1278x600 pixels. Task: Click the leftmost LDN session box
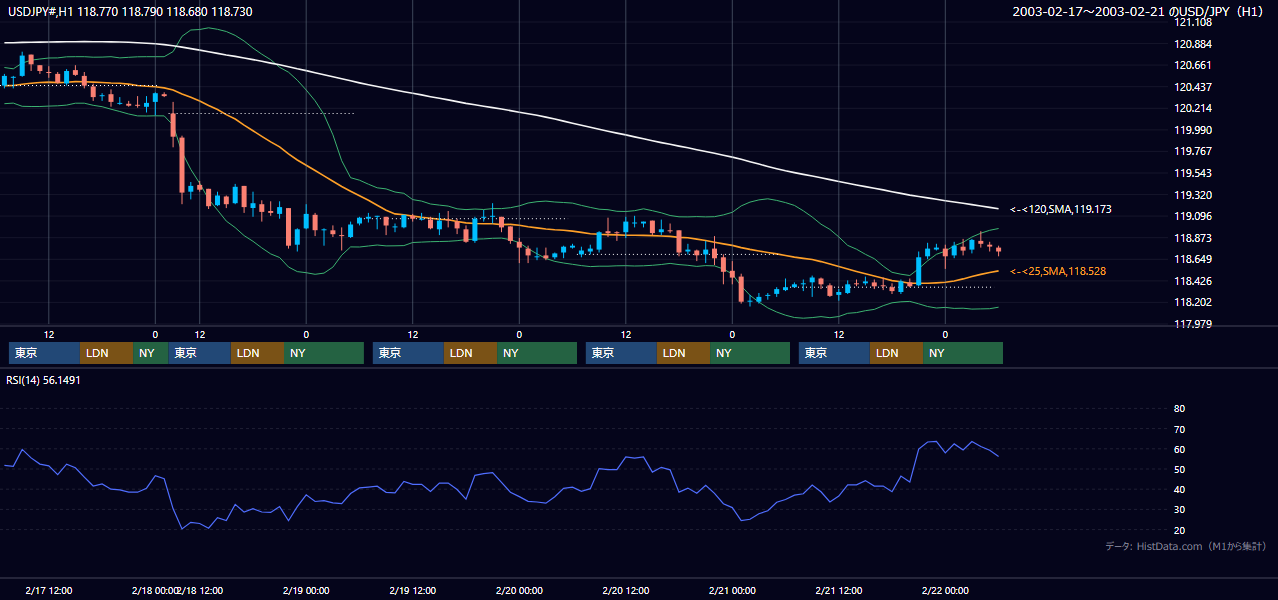point(106,353)
